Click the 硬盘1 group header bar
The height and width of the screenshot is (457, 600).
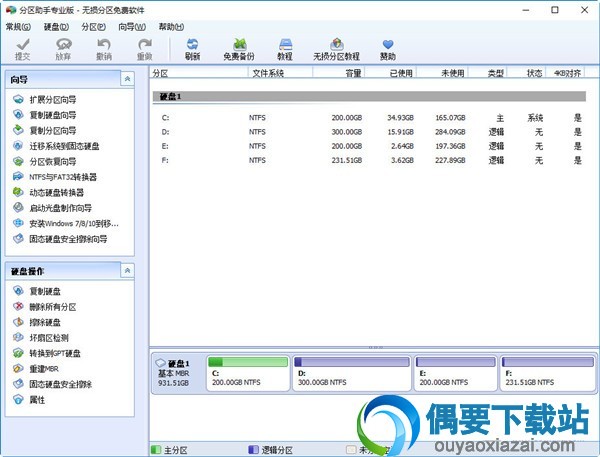tap(369, 96)
